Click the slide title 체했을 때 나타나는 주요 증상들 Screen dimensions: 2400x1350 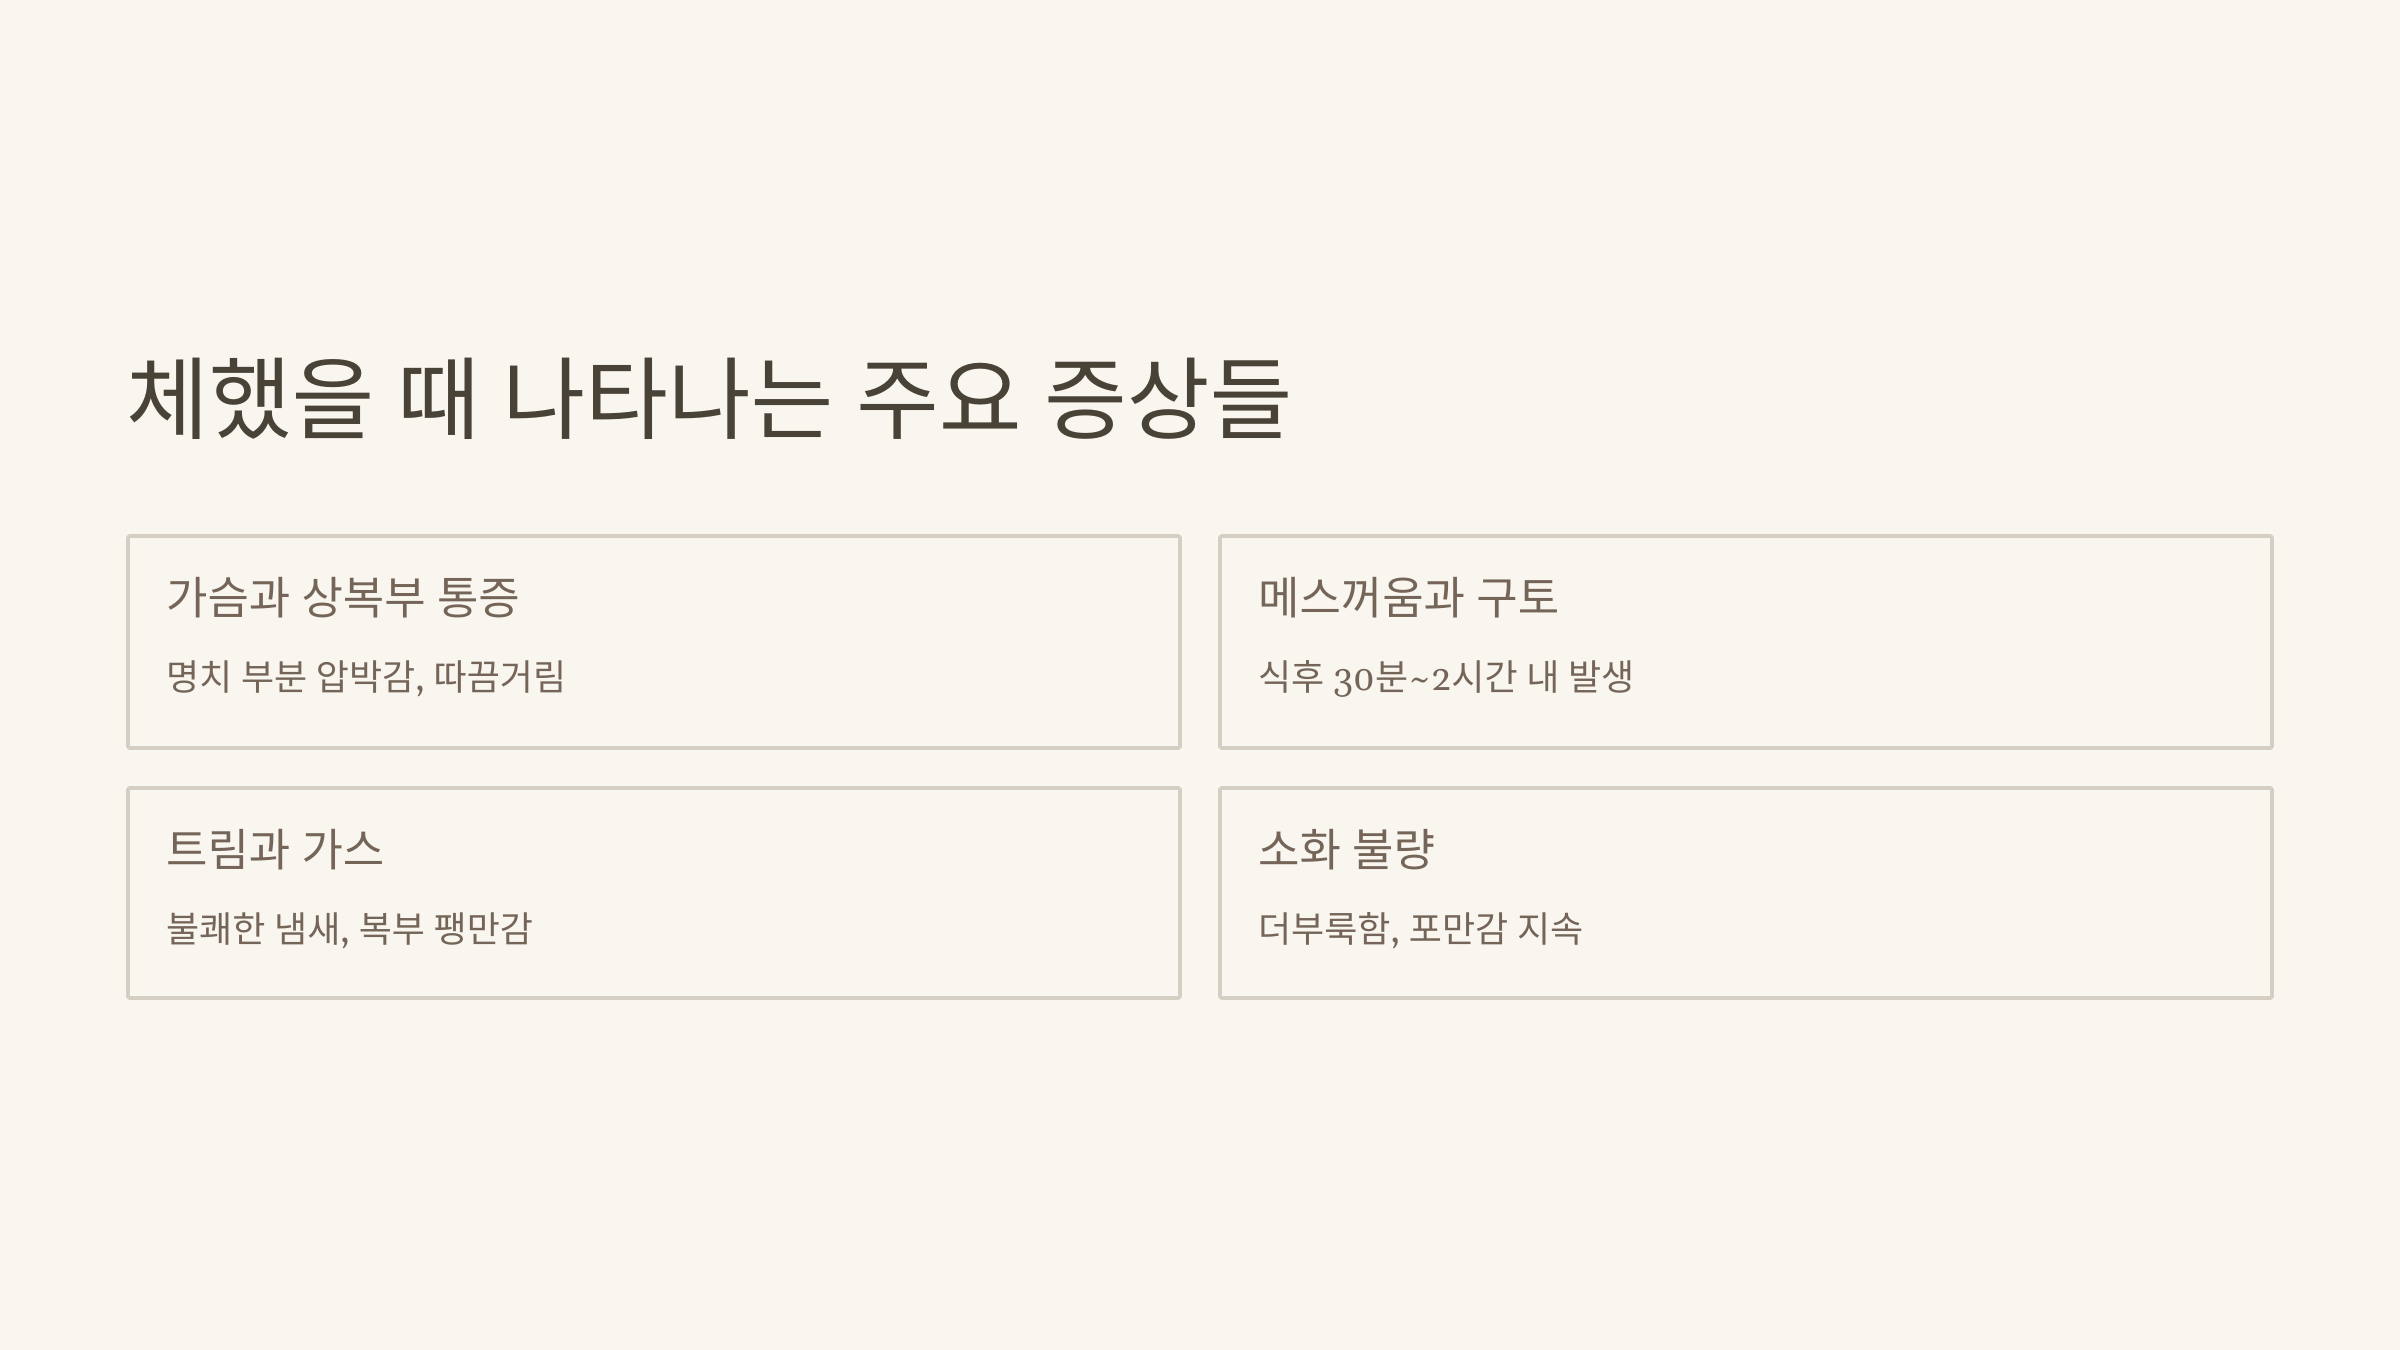[708, 399]
